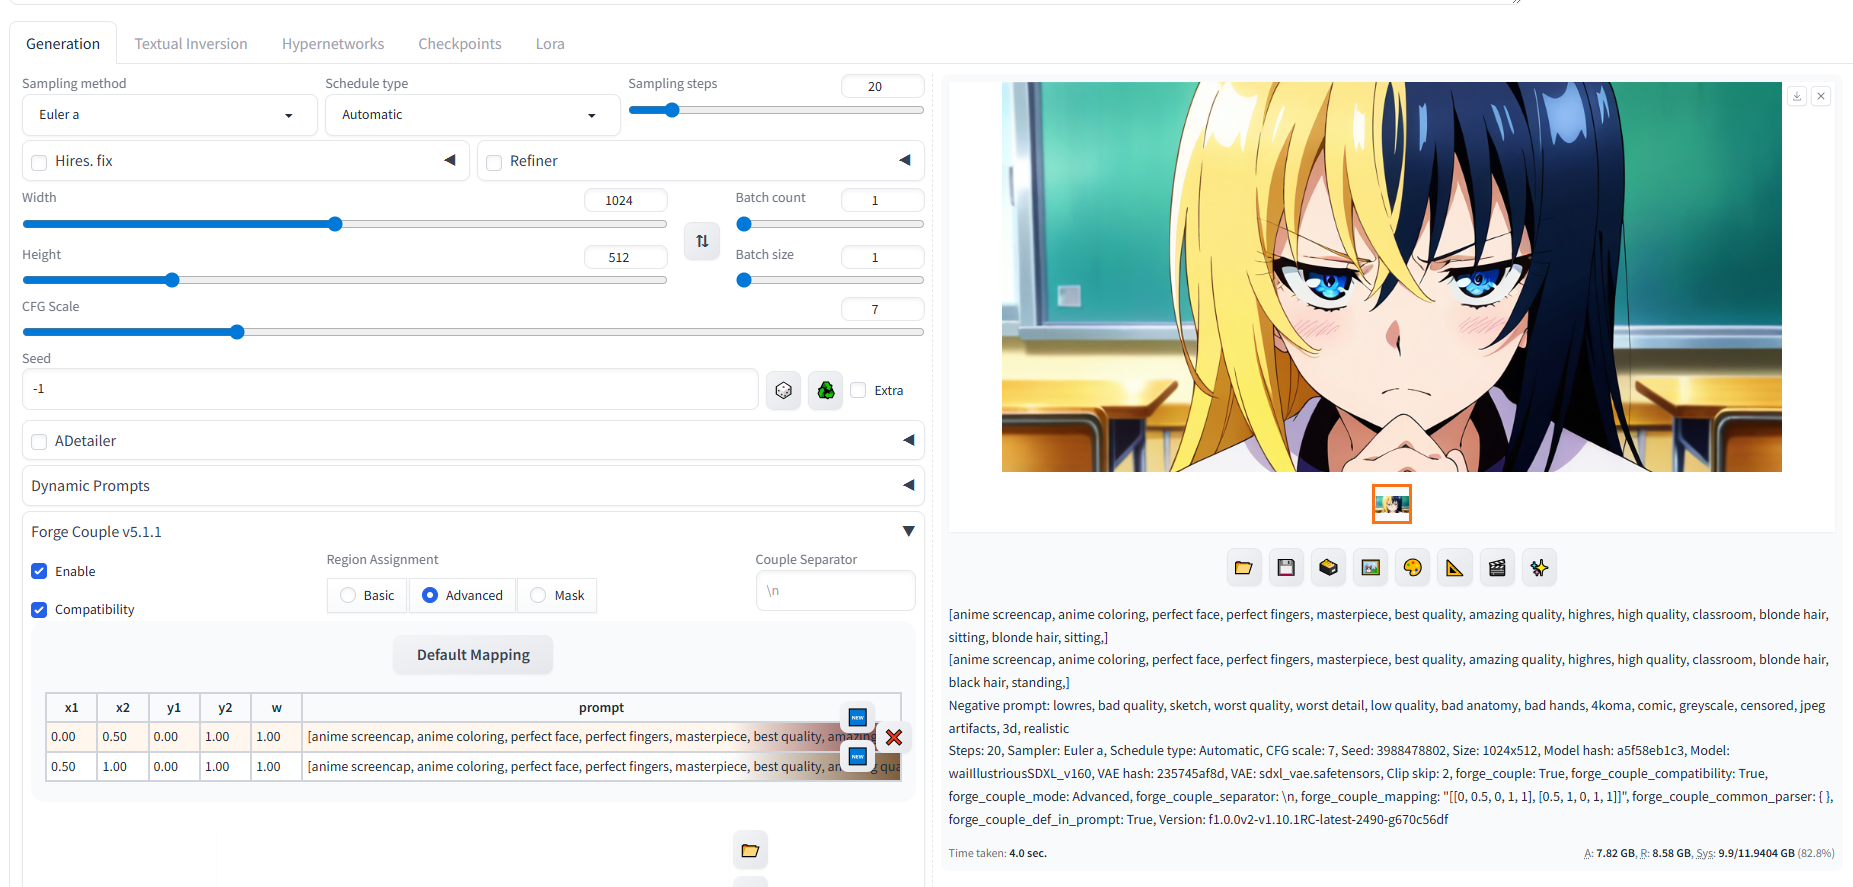Click the generated anime image preview
The width and height of the screenshot is (1853, 887).
tap(1392, 277)
